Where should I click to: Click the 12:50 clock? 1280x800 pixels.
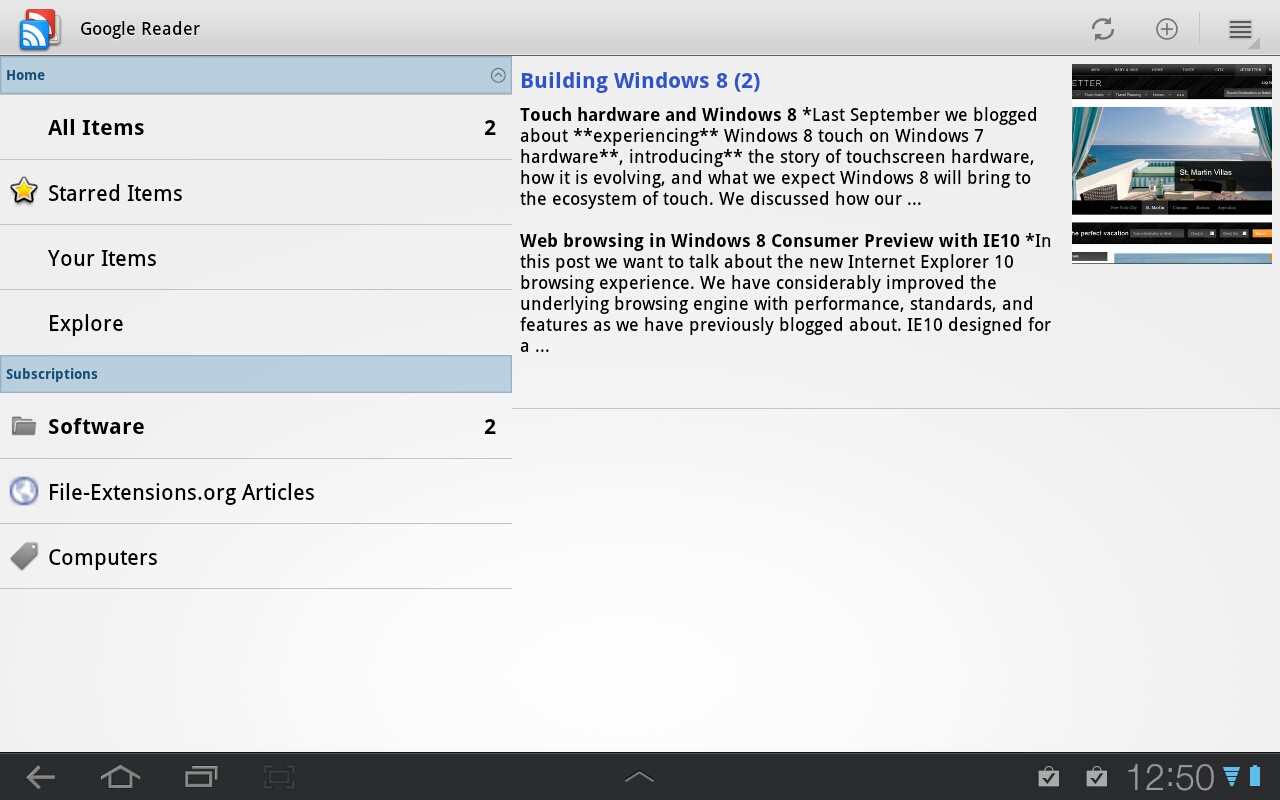tap(1170, 777)
